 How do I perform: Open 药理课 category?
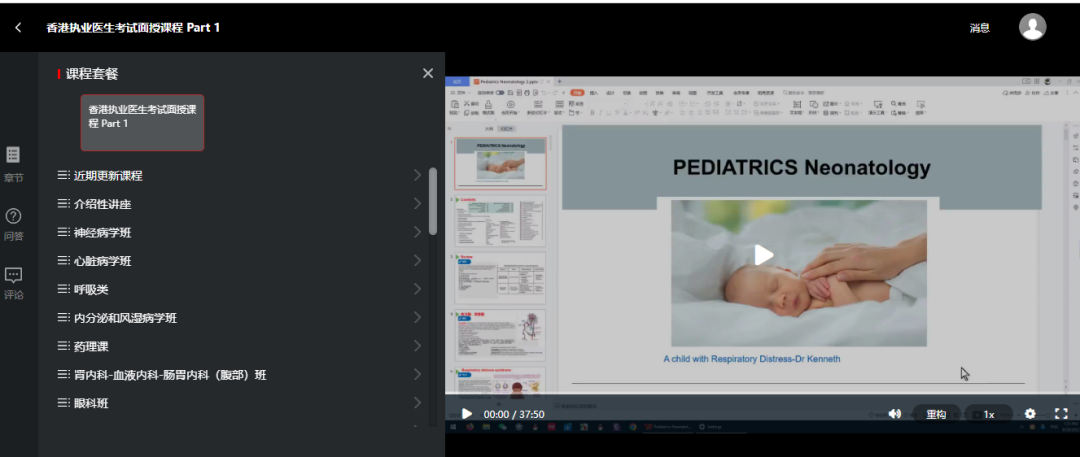pos(240,347)
